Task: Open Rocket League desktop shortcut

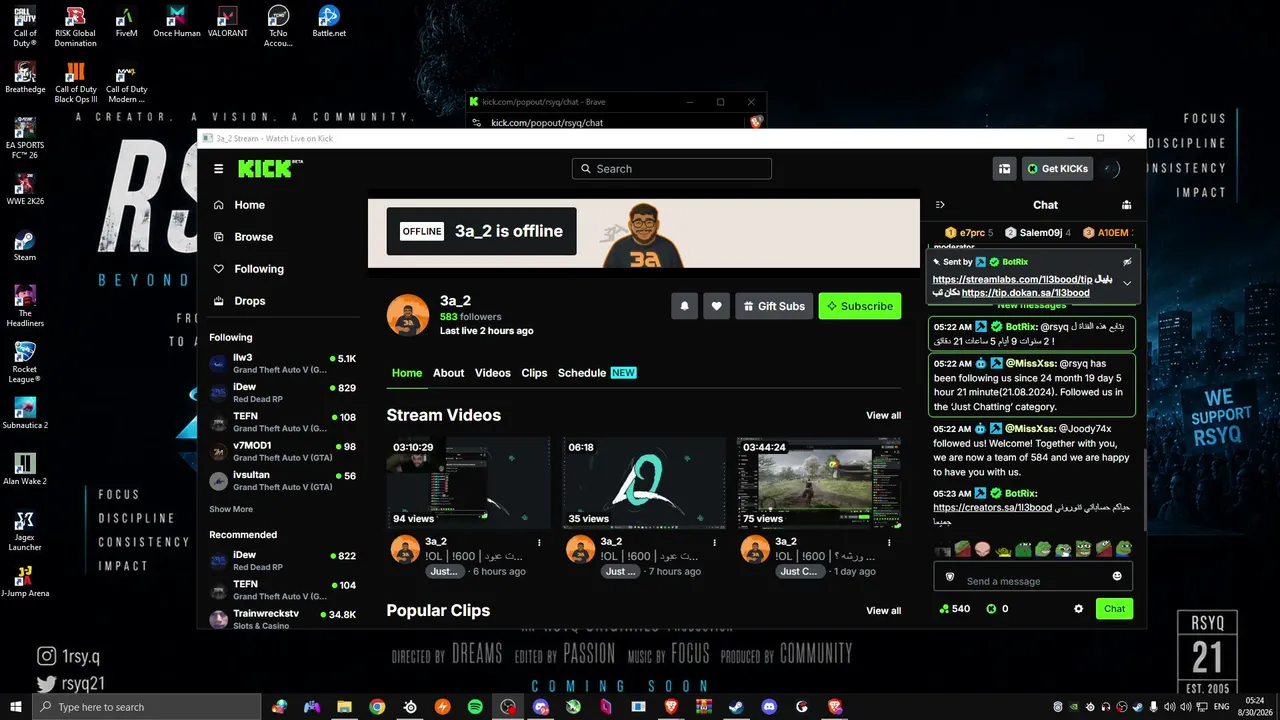Action: pos(25,363)
